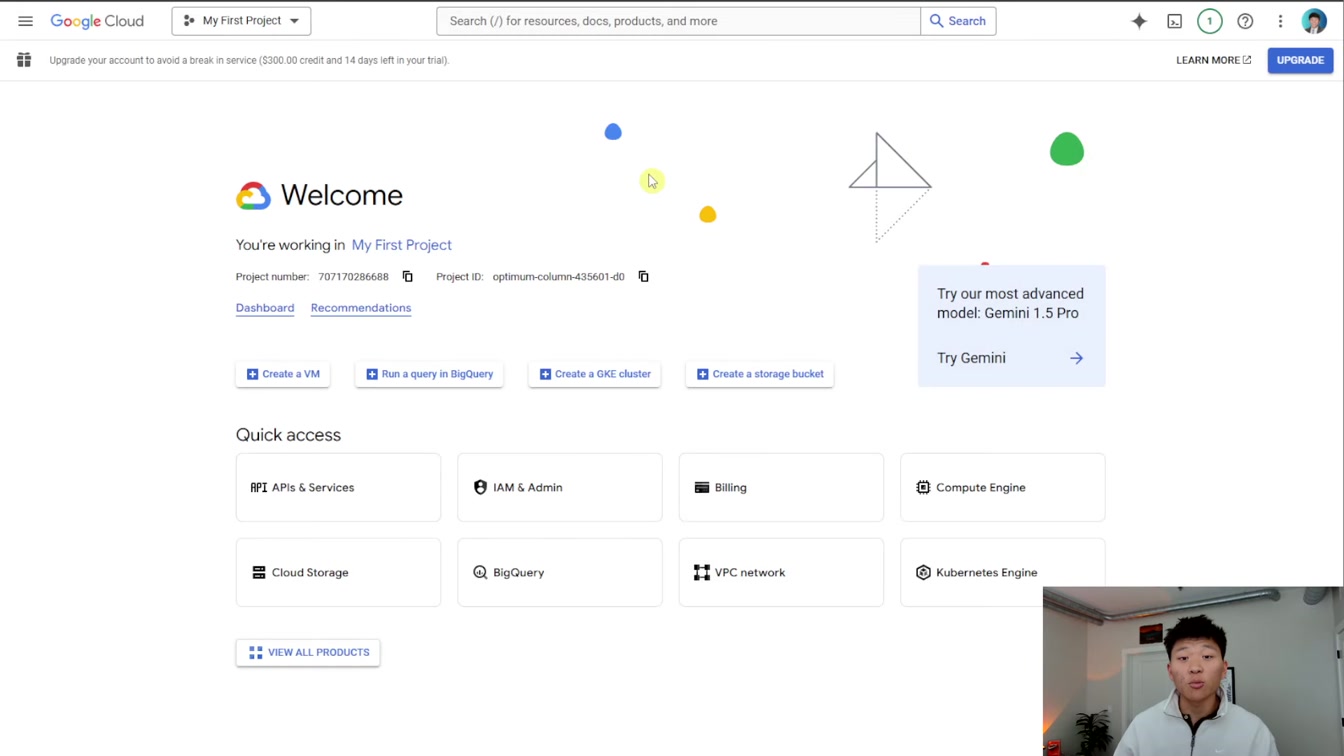Select the project ID optimum-column-435601-d0 text
Image resolution: width=1344 pixels, height=756 pixels.
pos(558,277)
